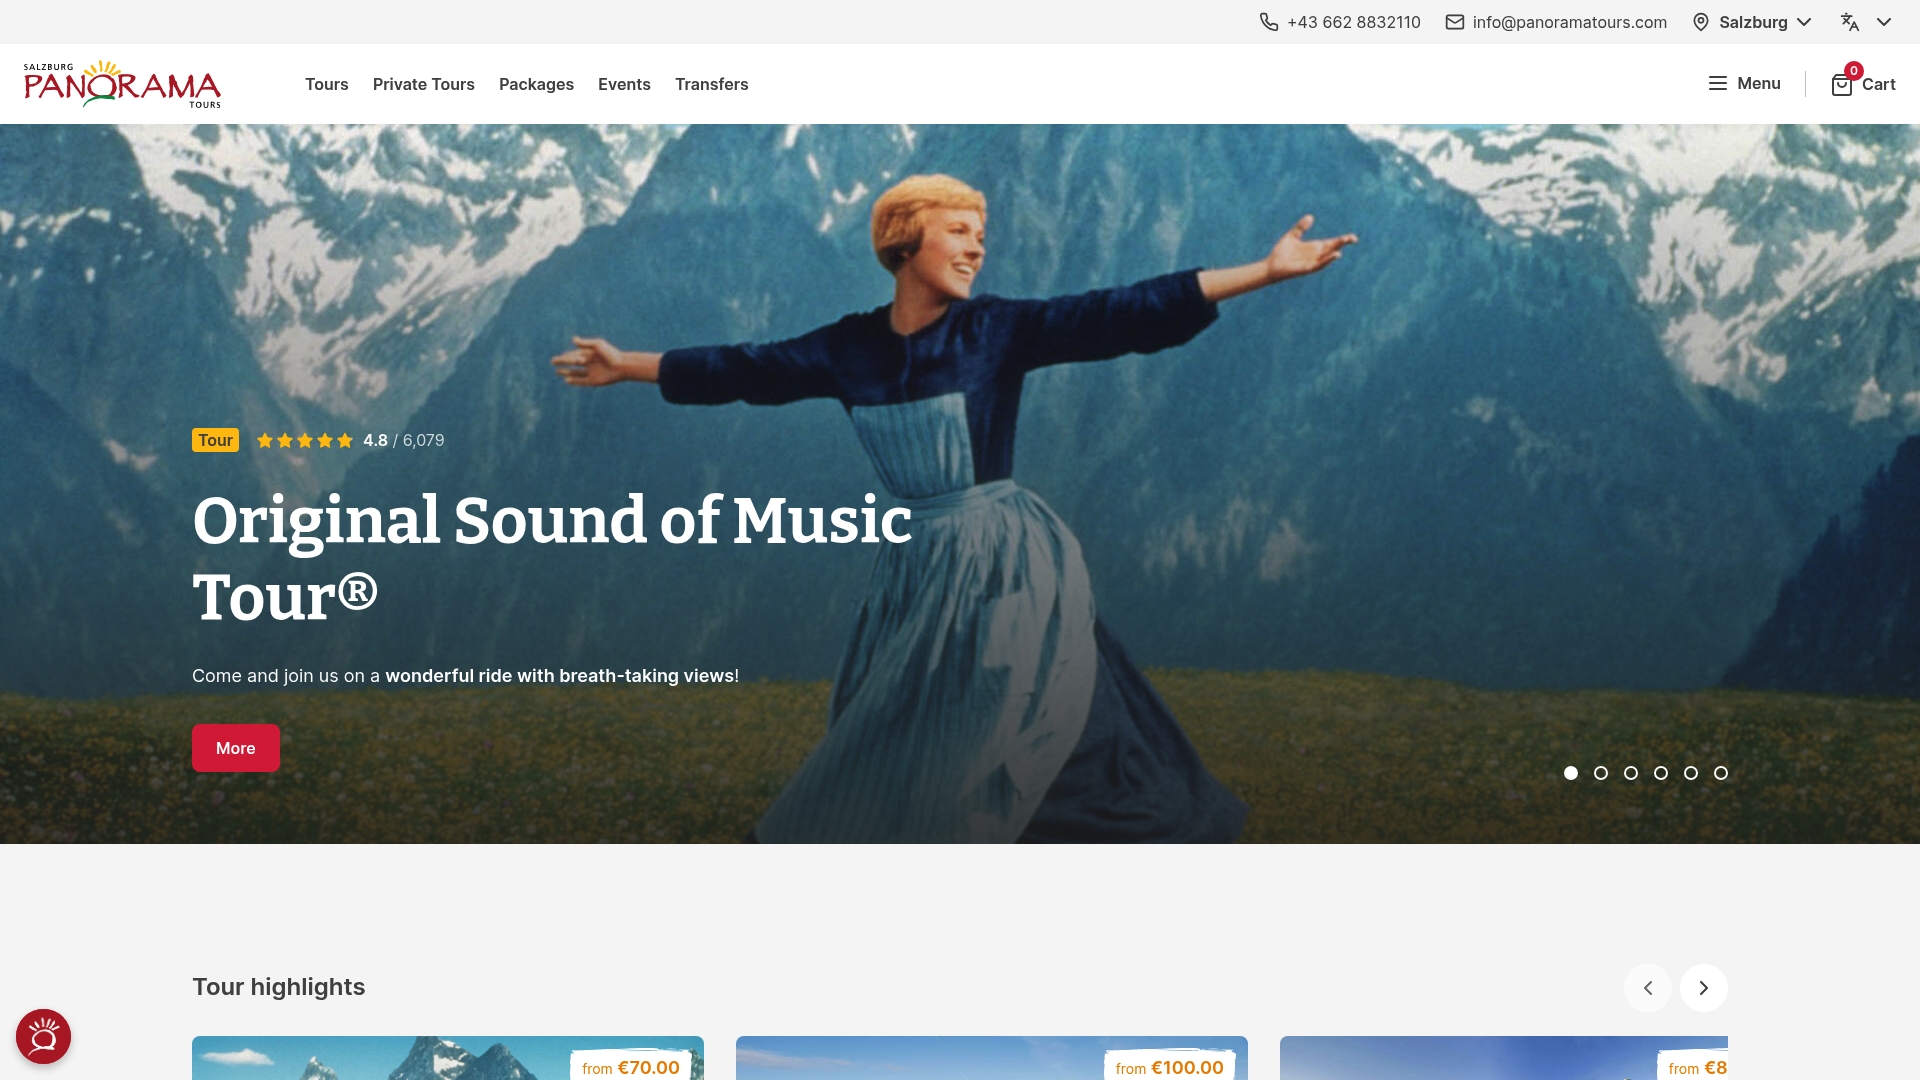Image resolution: width=1920 pixels, height=1080 pixels.
Task: Click the cart item count badge
Action: coord(1854,71)
